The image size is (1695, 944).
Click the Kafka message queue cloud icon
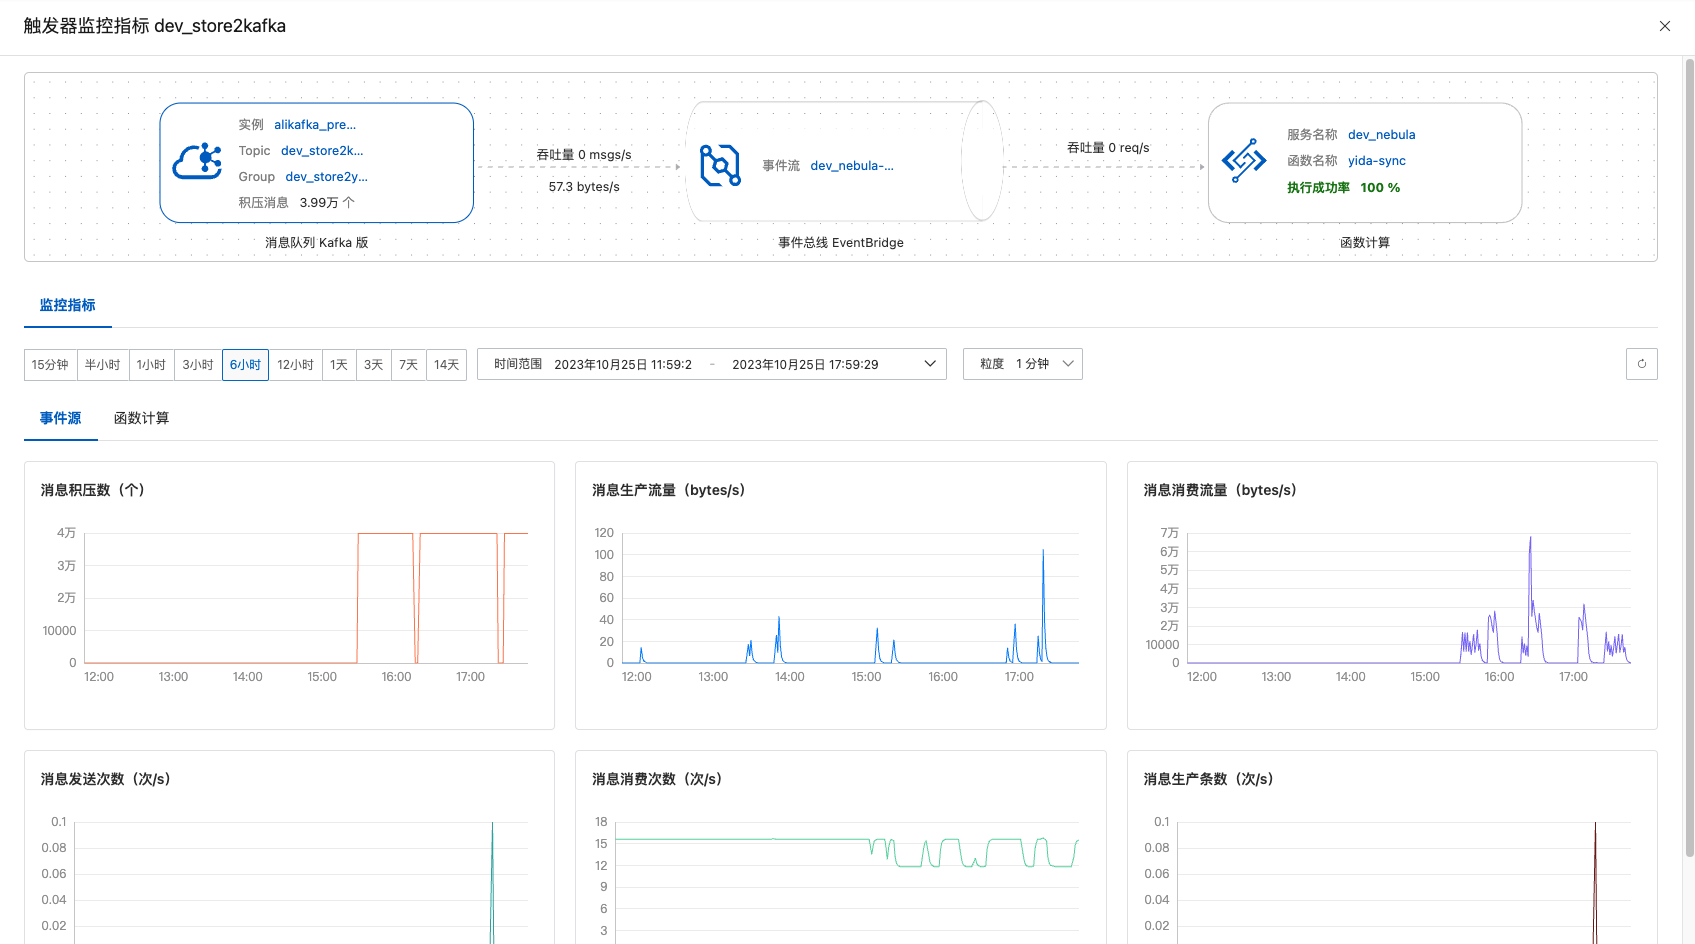click(x=198, y=161)
